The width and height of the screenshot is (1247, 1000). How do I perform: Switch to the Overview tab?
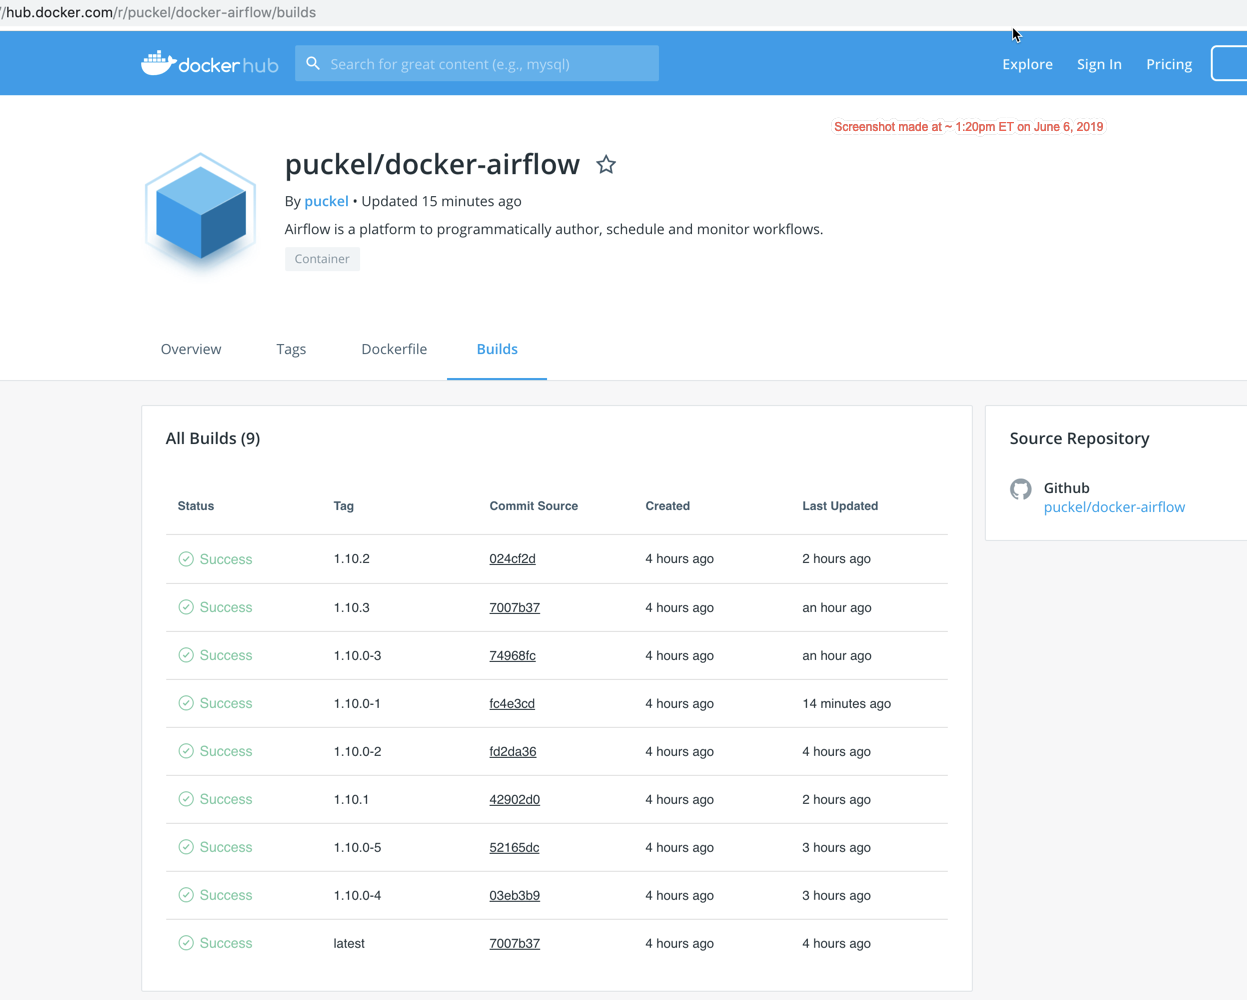[191, 349]
